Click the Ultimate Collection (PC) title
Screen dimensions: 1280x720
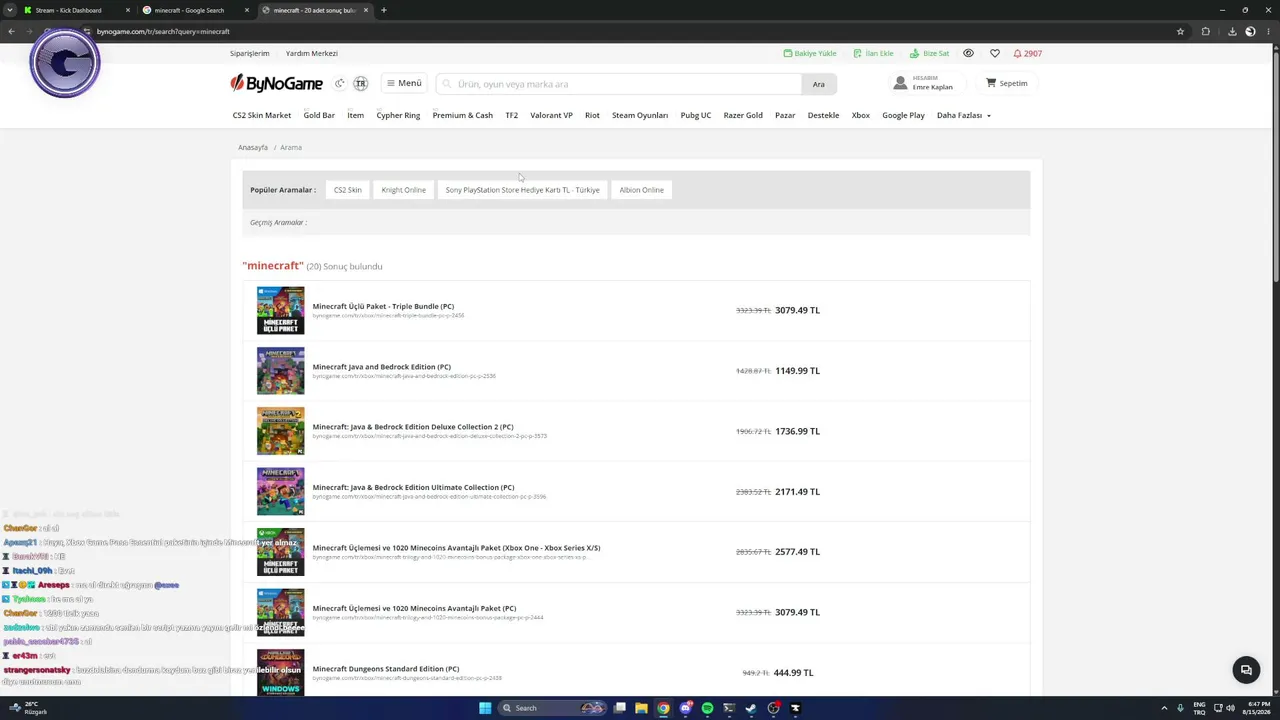(x=413, y=487)
